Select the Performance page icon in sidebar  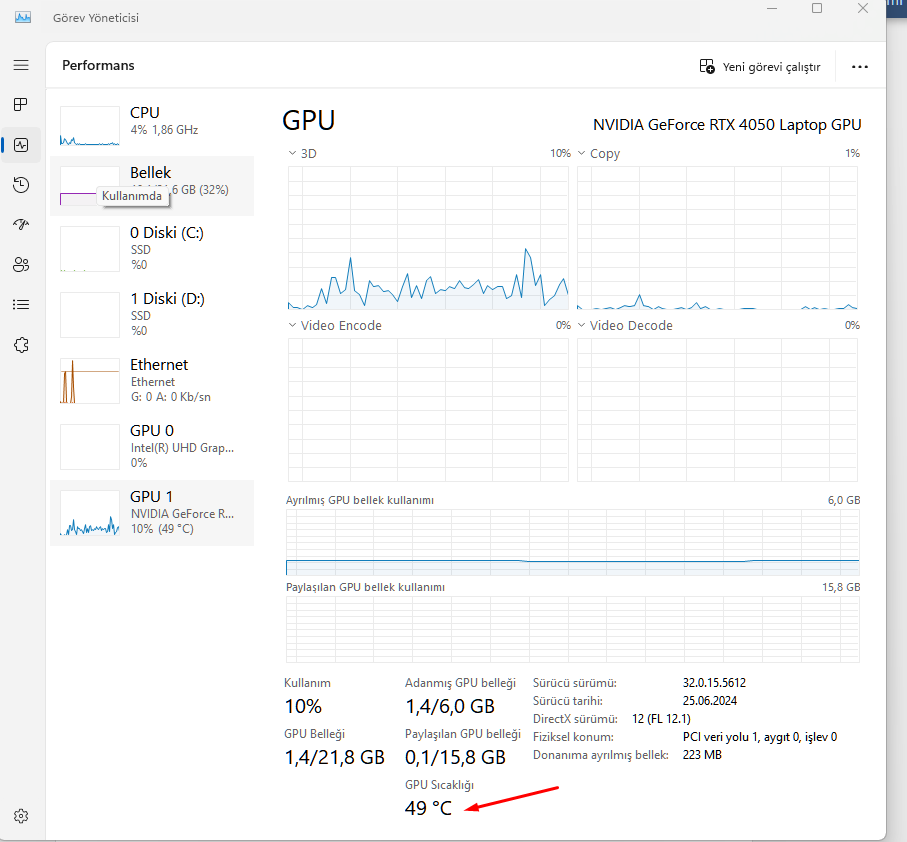21,145
